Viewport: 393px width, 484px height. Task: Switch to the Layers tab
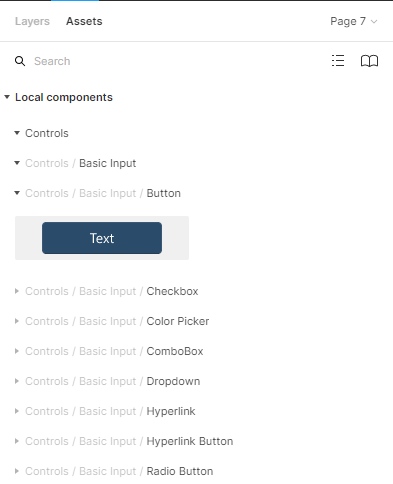[x=32, y=21]
